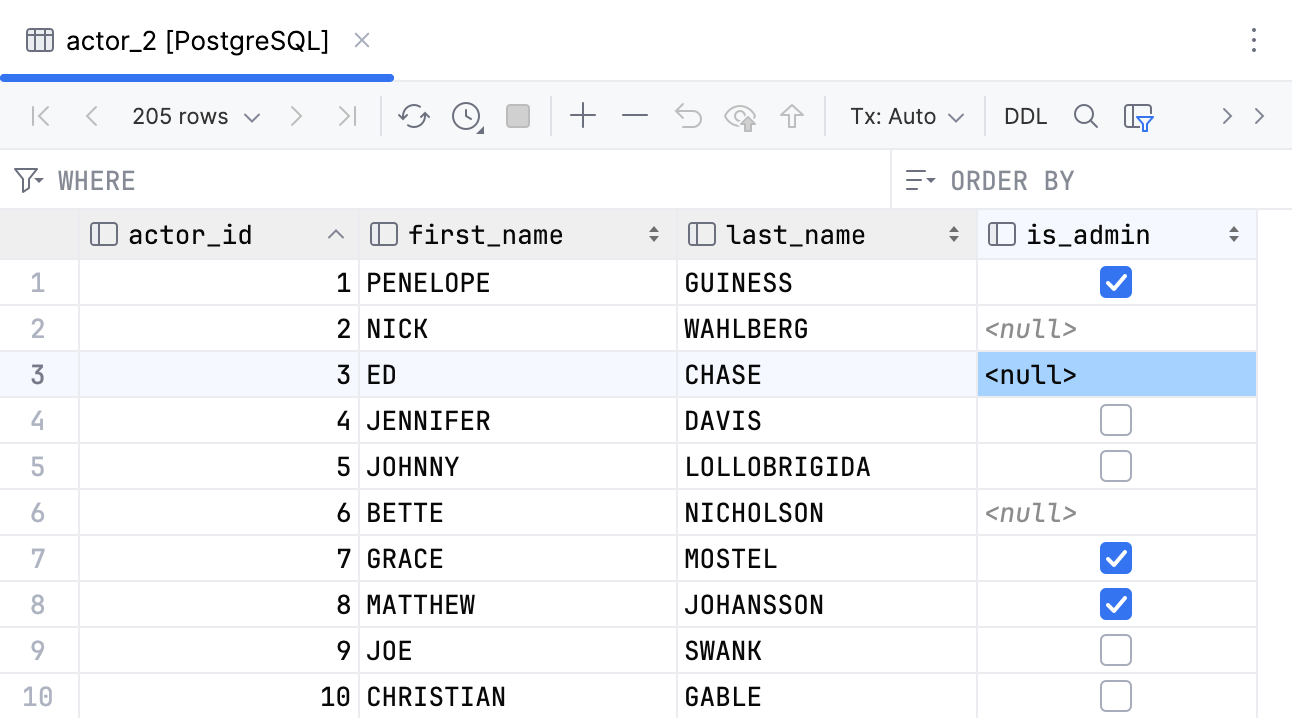Enable is_admin for JOE SWANK

point(1116,650)
